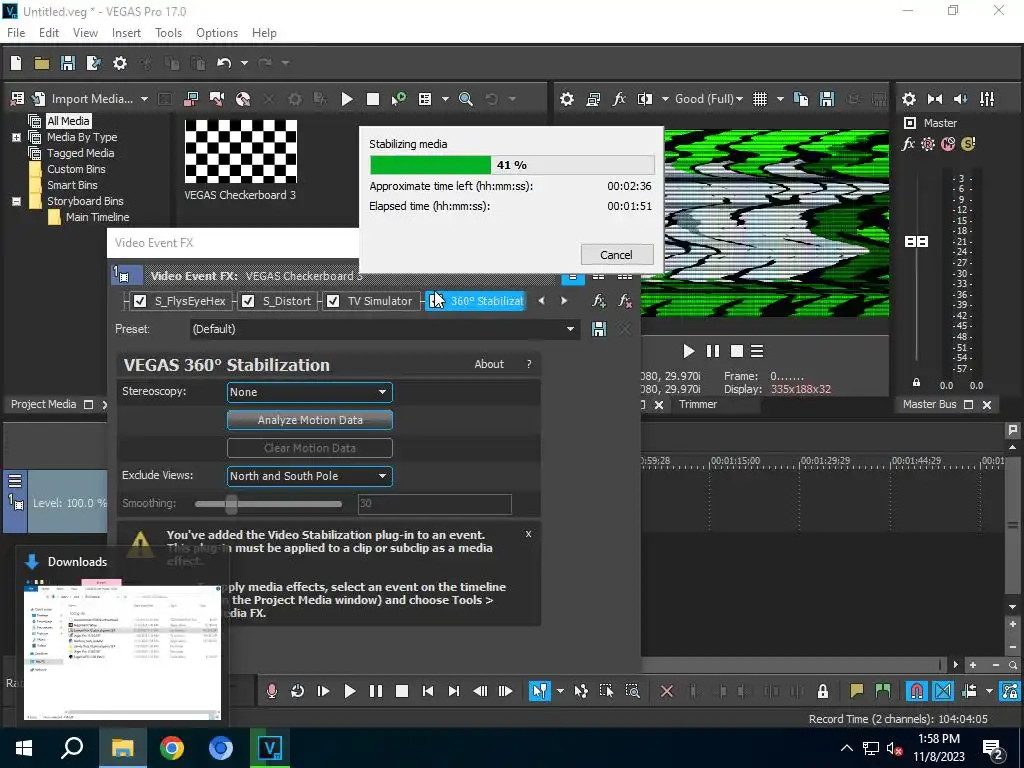This screenshot has width=1024, height=768.
Task: Click the Undo arrow in main toolbar
Action: 224,63
